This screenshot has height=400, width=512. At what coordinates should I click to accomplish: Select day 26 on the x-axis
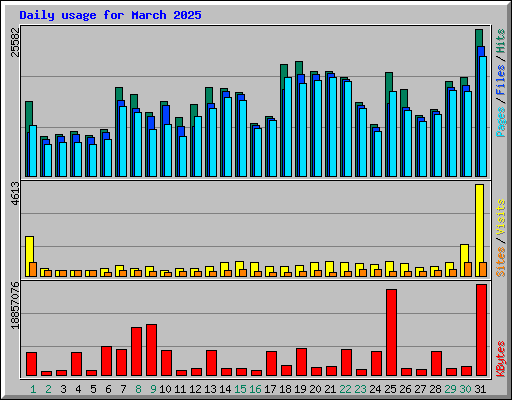click(x=405, y=389)
